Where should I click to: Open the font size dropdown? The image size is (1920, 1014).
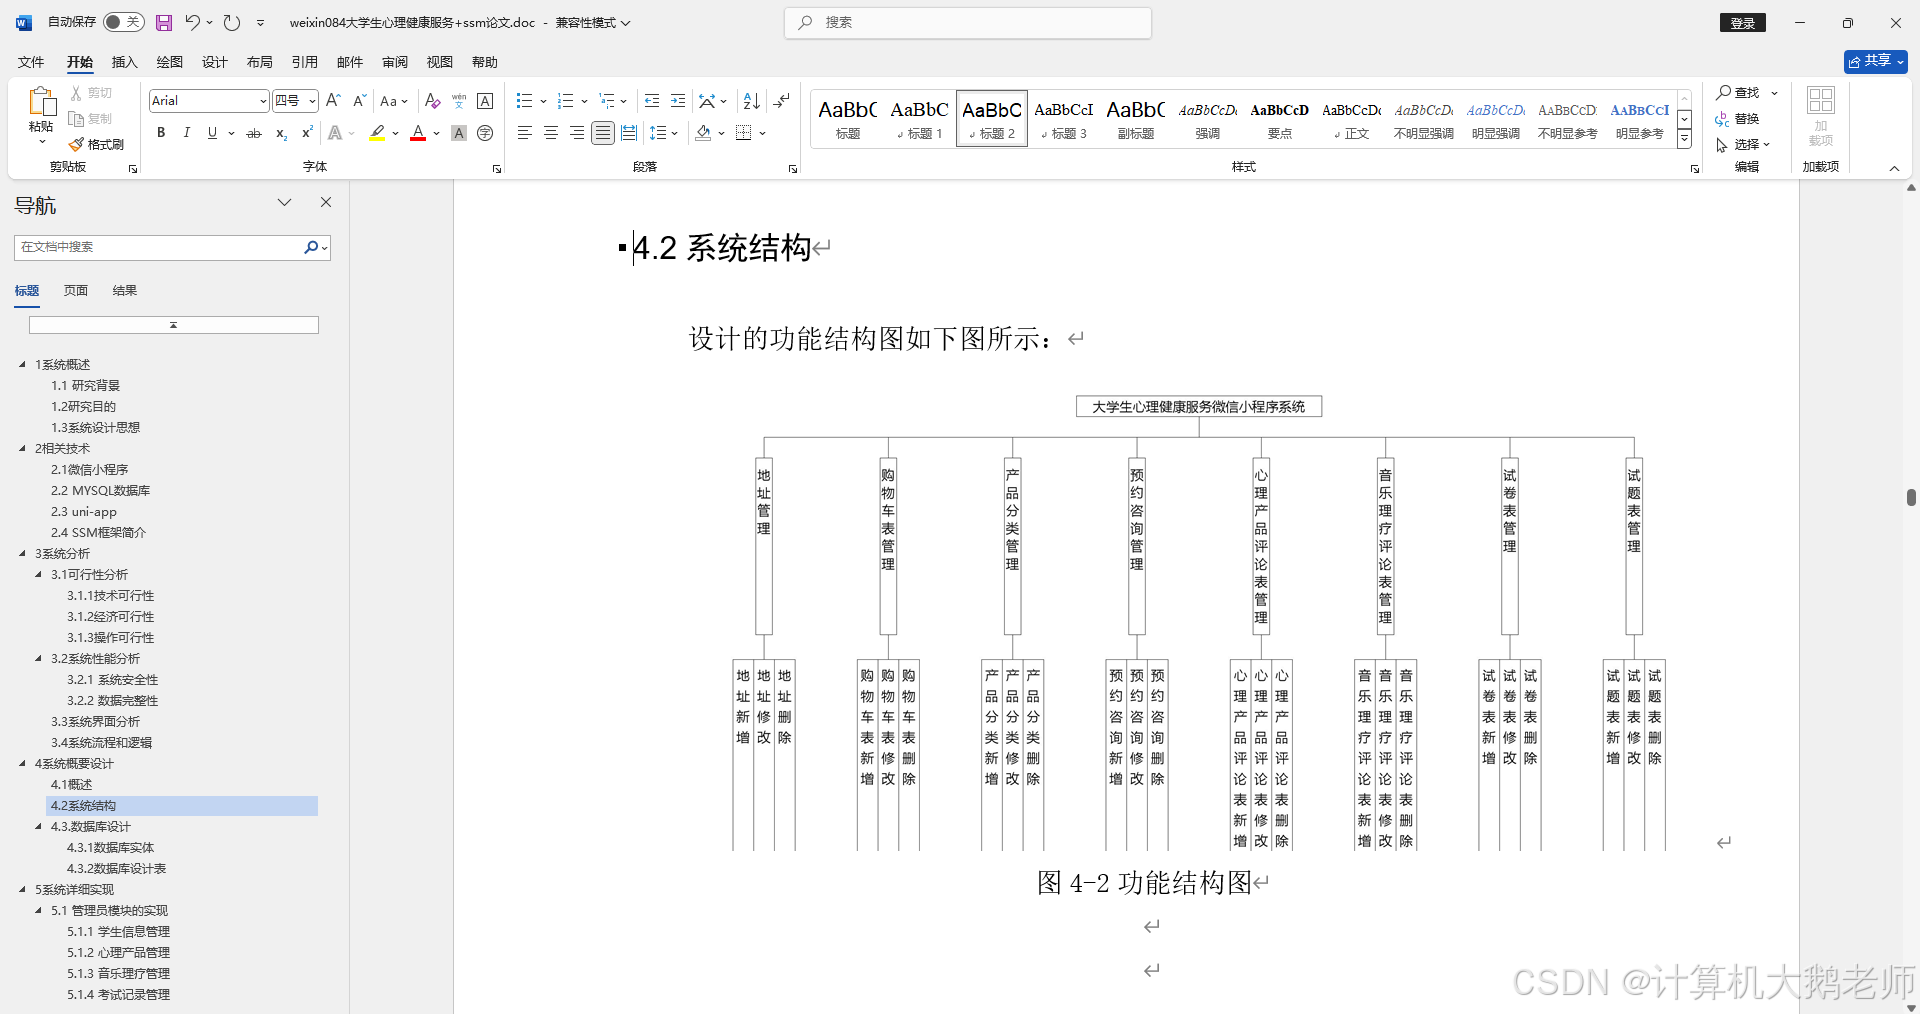(312, 101)
